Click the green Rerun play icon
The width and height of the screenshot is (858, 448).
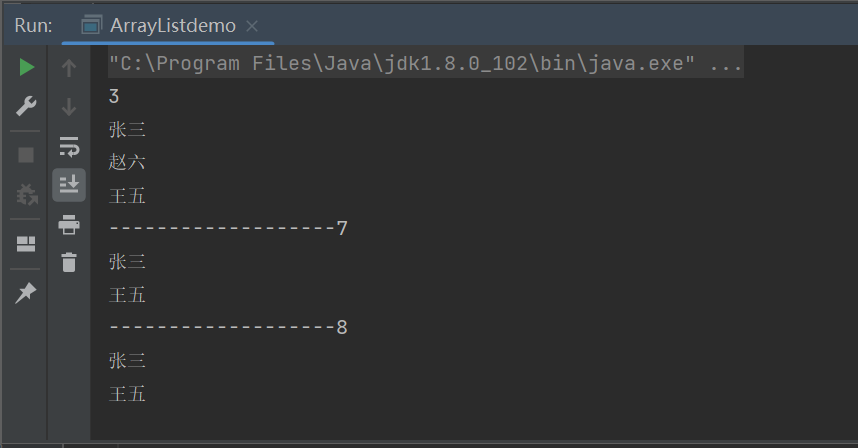click(x=26, y=67)
